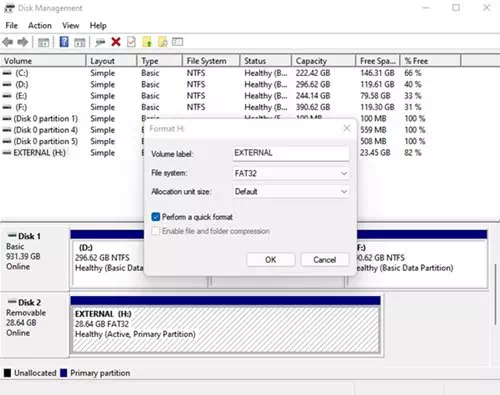Select the (Disk 0 partition 5) row
This screenshot has width=500, height=395.
pyautogui.click(x=45, y=141)
